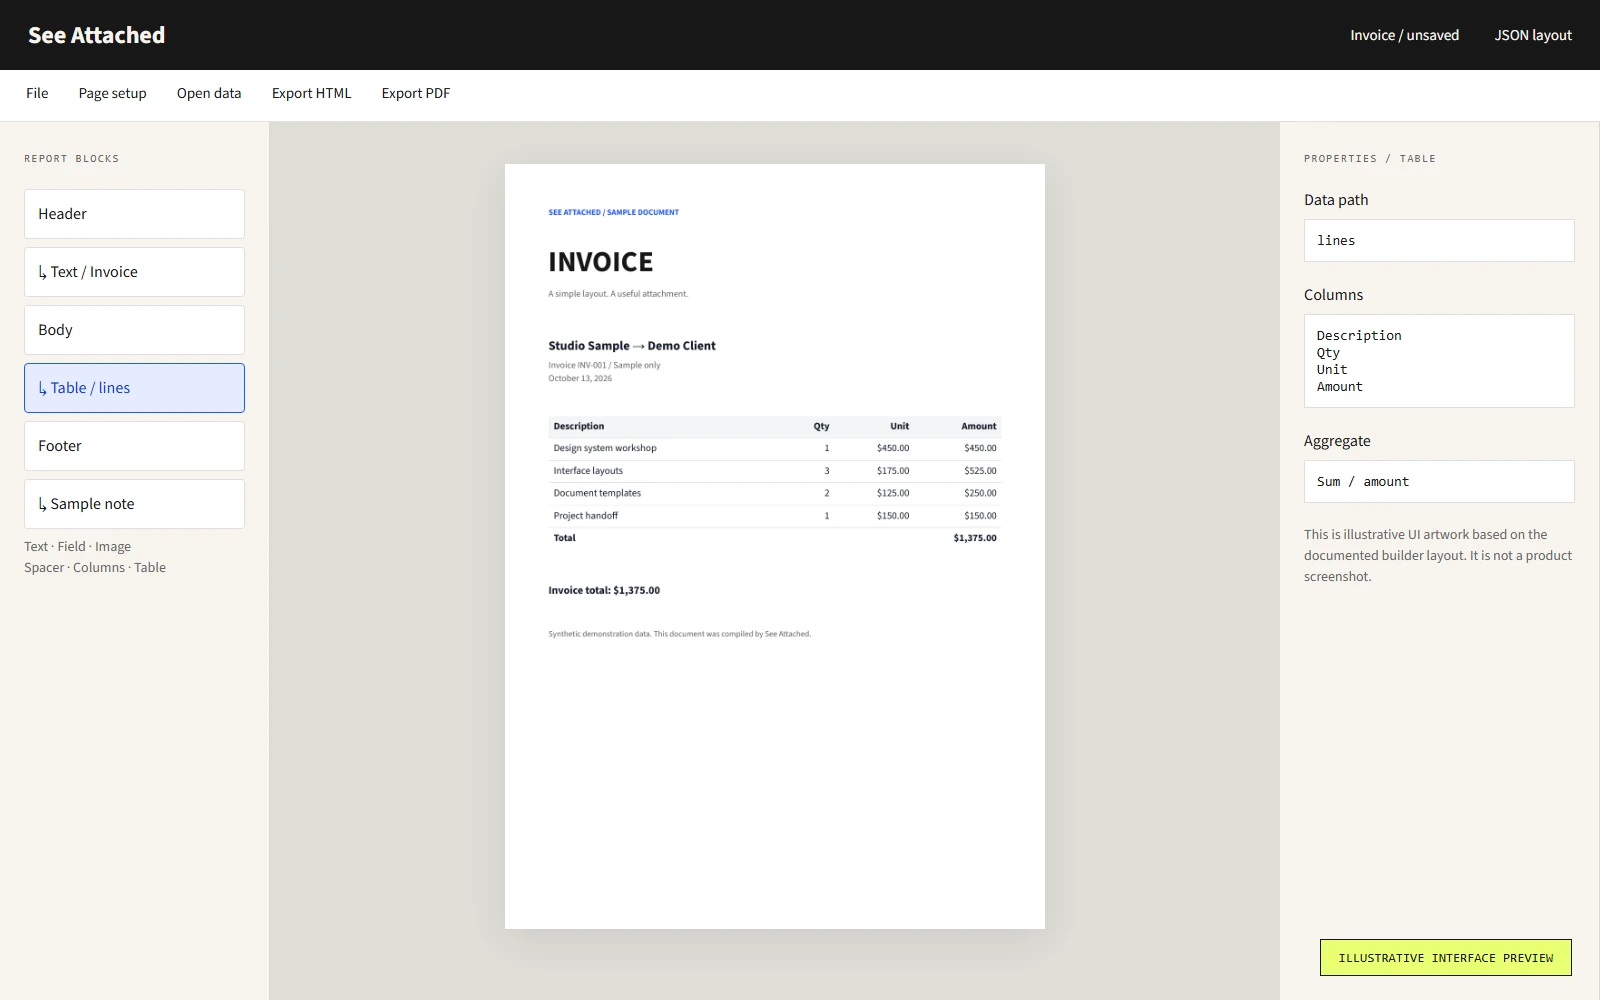The height and width of the screenshot is (1000, 1600).
Task: Click the Data path field containing lines
Action: click(1439, 240)
